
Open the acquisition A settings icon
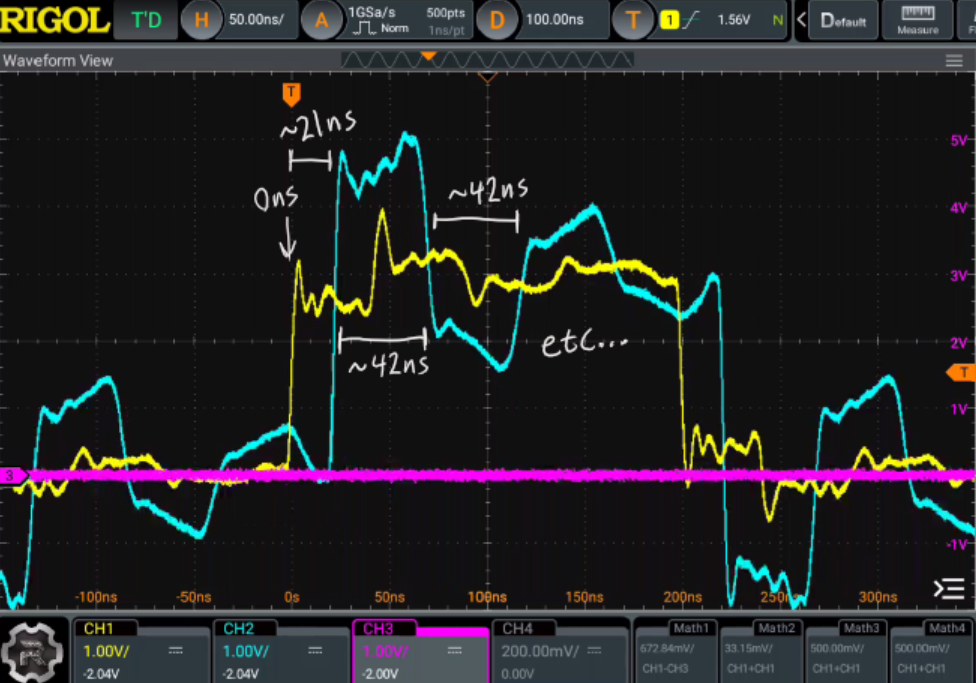[x=322, y=20]
